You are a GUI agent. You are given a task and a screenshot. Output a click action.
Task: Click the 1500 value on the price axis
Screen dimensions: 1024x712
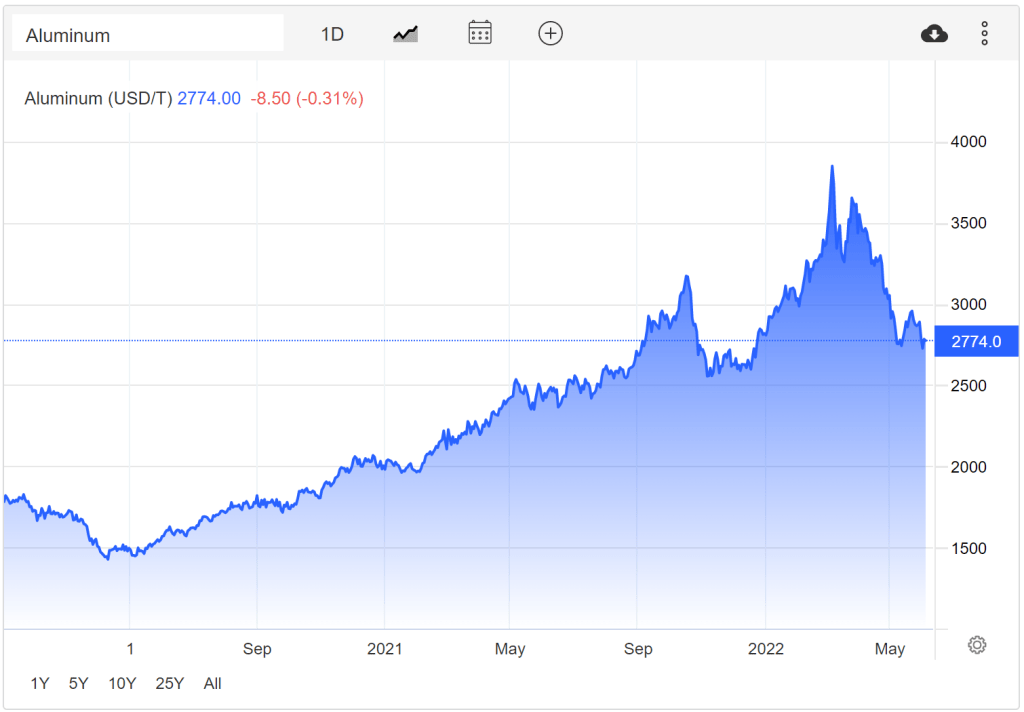pyautogui.click(x=967, y=549)
